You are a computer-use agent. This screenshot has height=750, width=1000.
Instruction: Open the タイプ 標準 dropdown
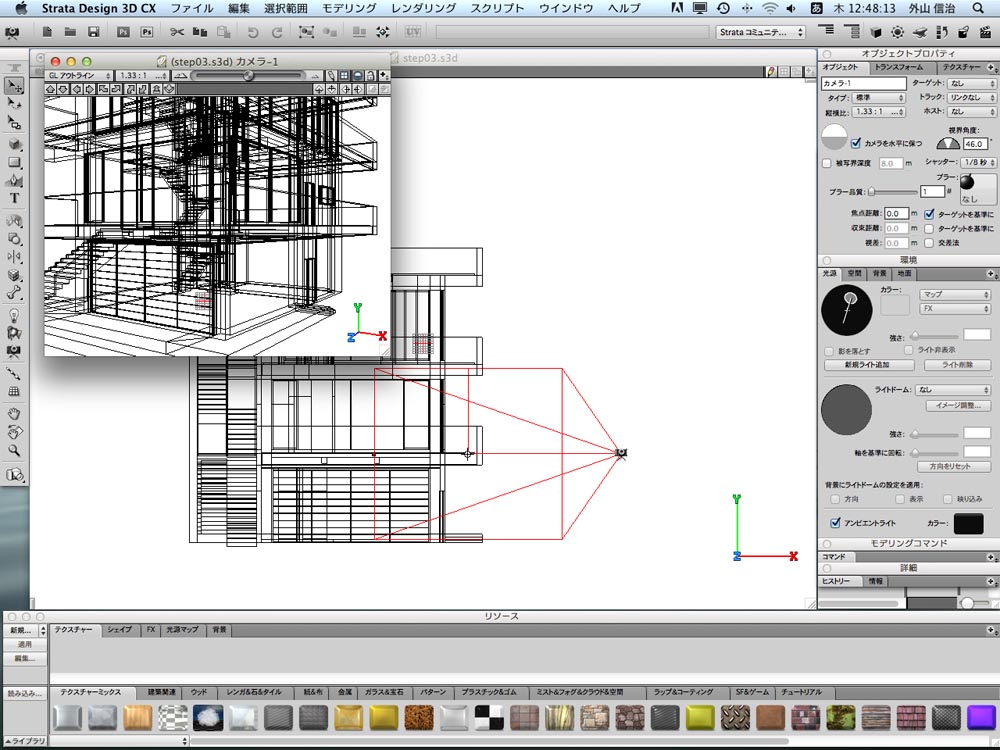(879, 98)
